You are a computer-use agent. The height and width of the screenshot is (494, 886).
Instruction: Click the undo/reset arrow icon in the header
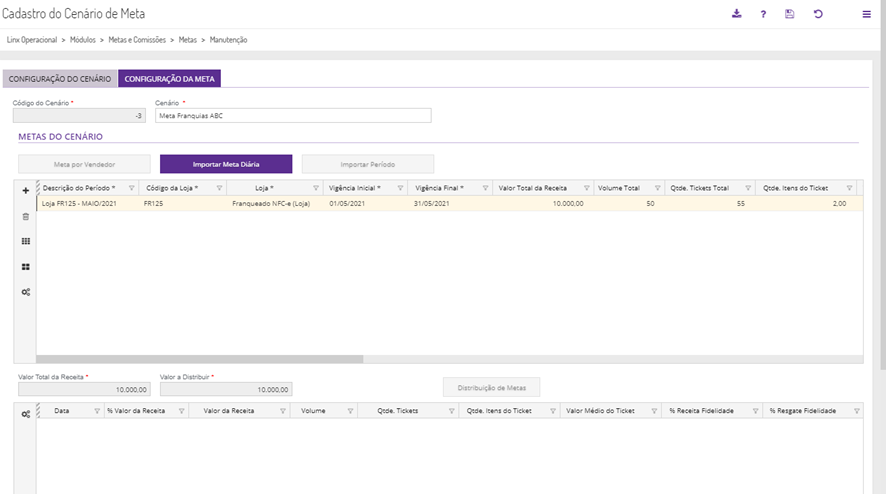pos(818,14)
